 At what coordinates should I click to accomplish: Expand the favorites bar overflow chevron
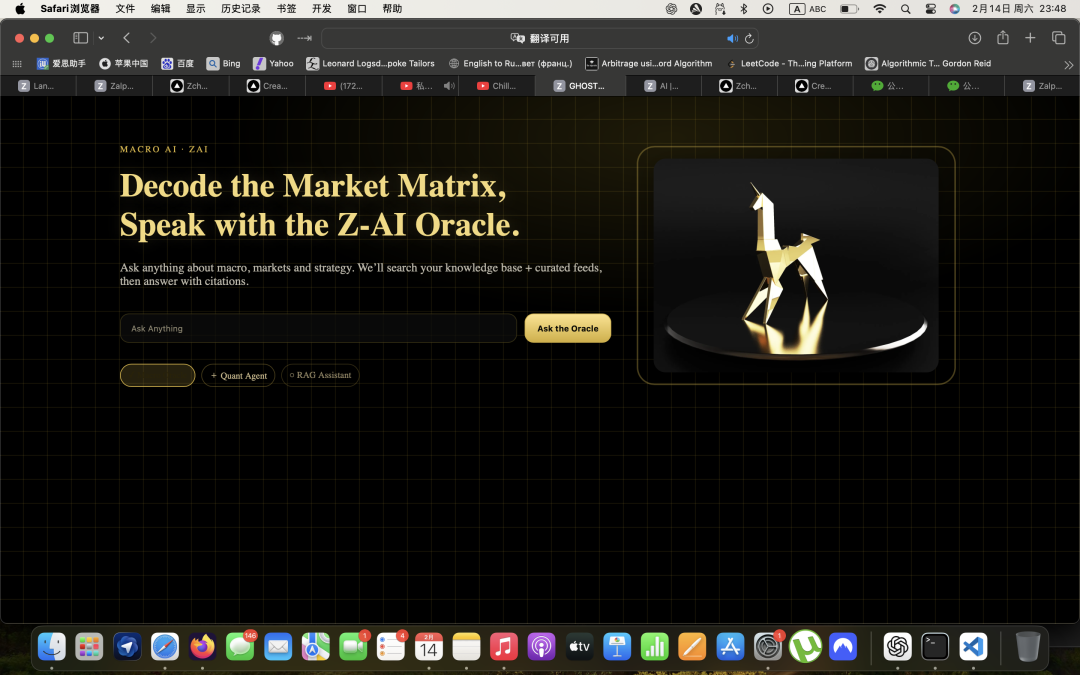click(x=1068, y=64)
